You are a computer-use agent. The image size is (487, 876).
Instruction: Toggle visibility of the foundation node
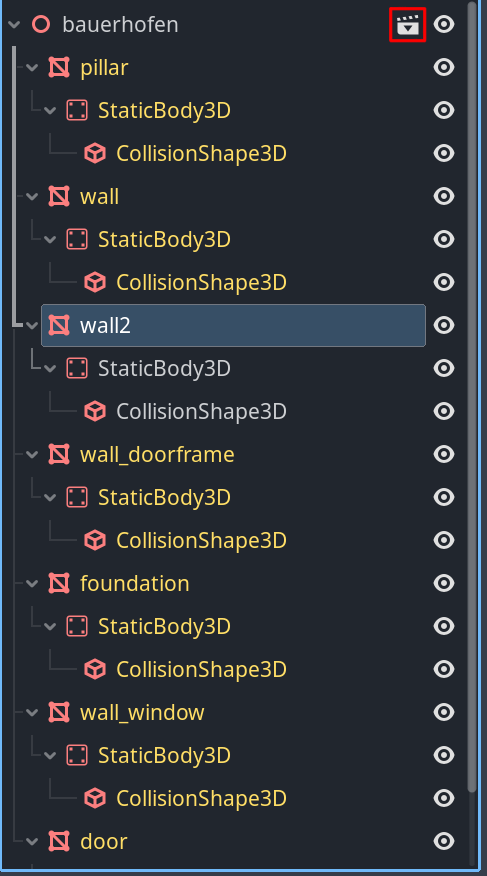coord(444,583)
